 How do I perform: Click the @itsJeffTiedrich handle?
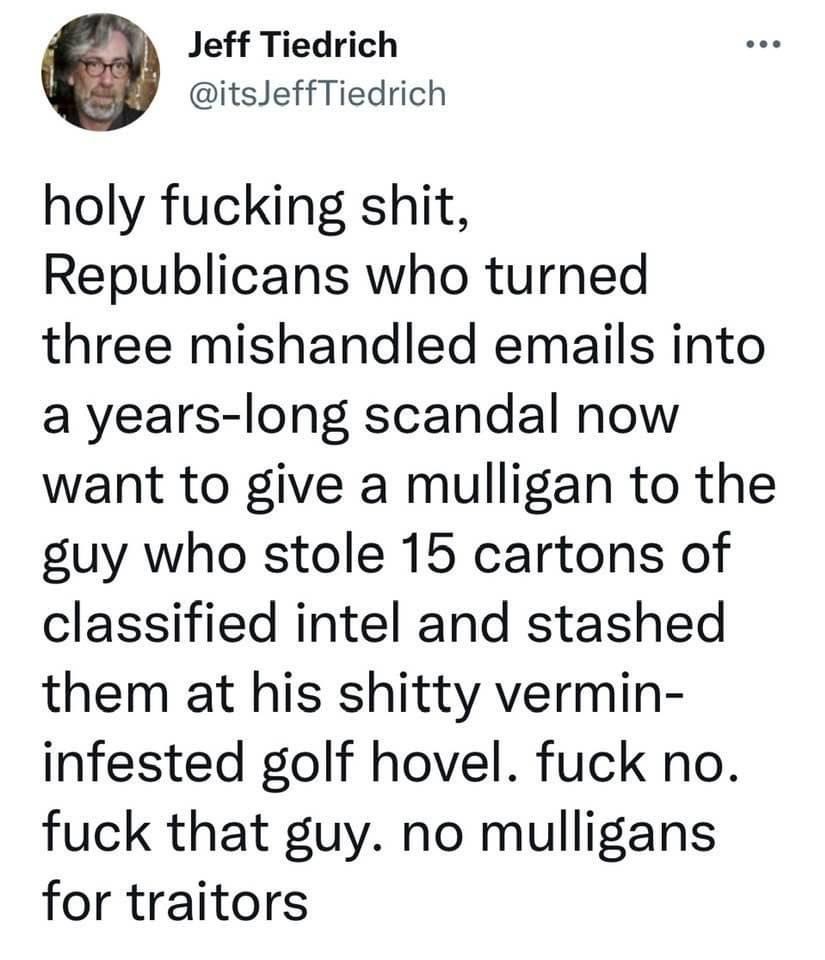tap(318, 94)
